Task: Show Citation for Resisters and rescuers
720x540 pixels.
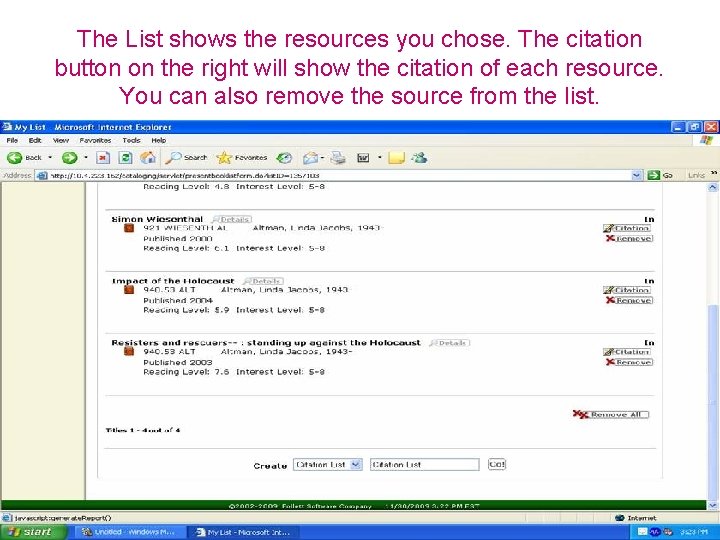Action: pyautogui.click(x=627, y=352)
